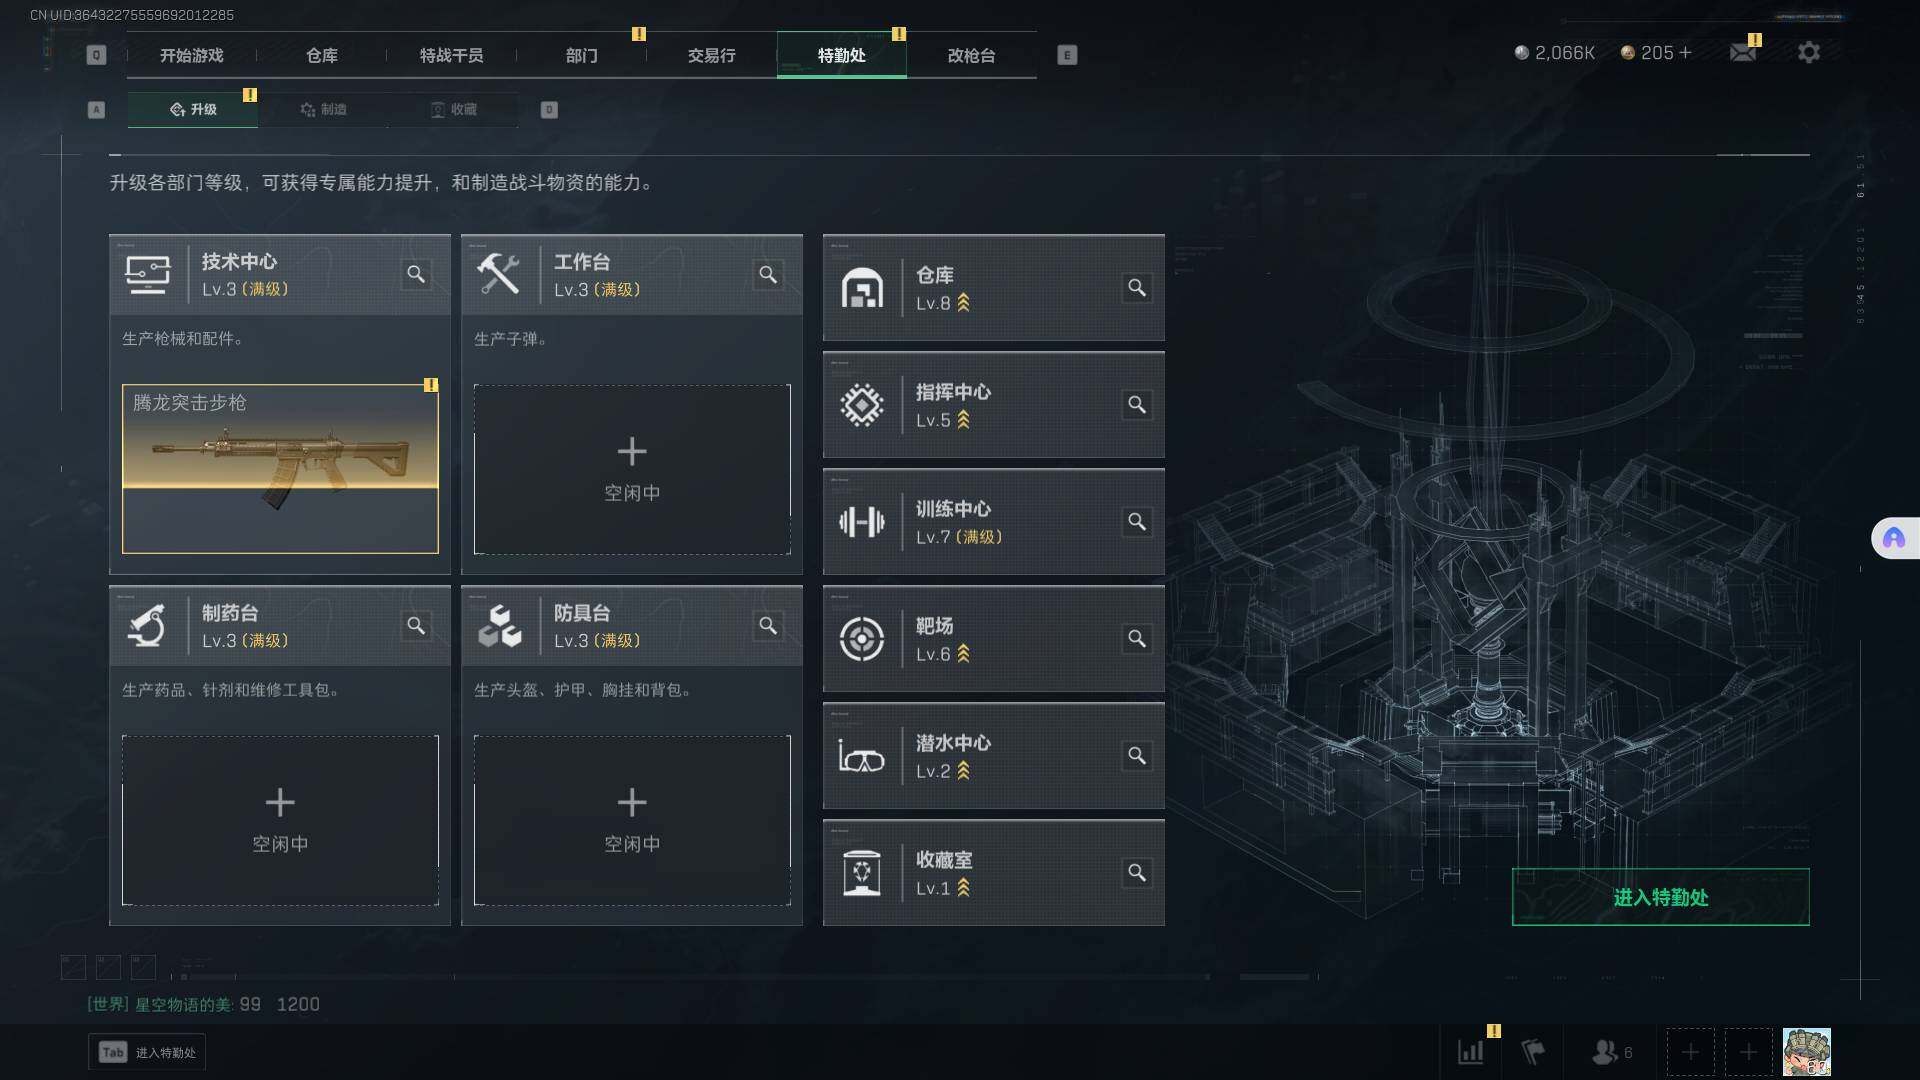Select the 腾龙突击步枪 production thumbnail

(280, 469)
